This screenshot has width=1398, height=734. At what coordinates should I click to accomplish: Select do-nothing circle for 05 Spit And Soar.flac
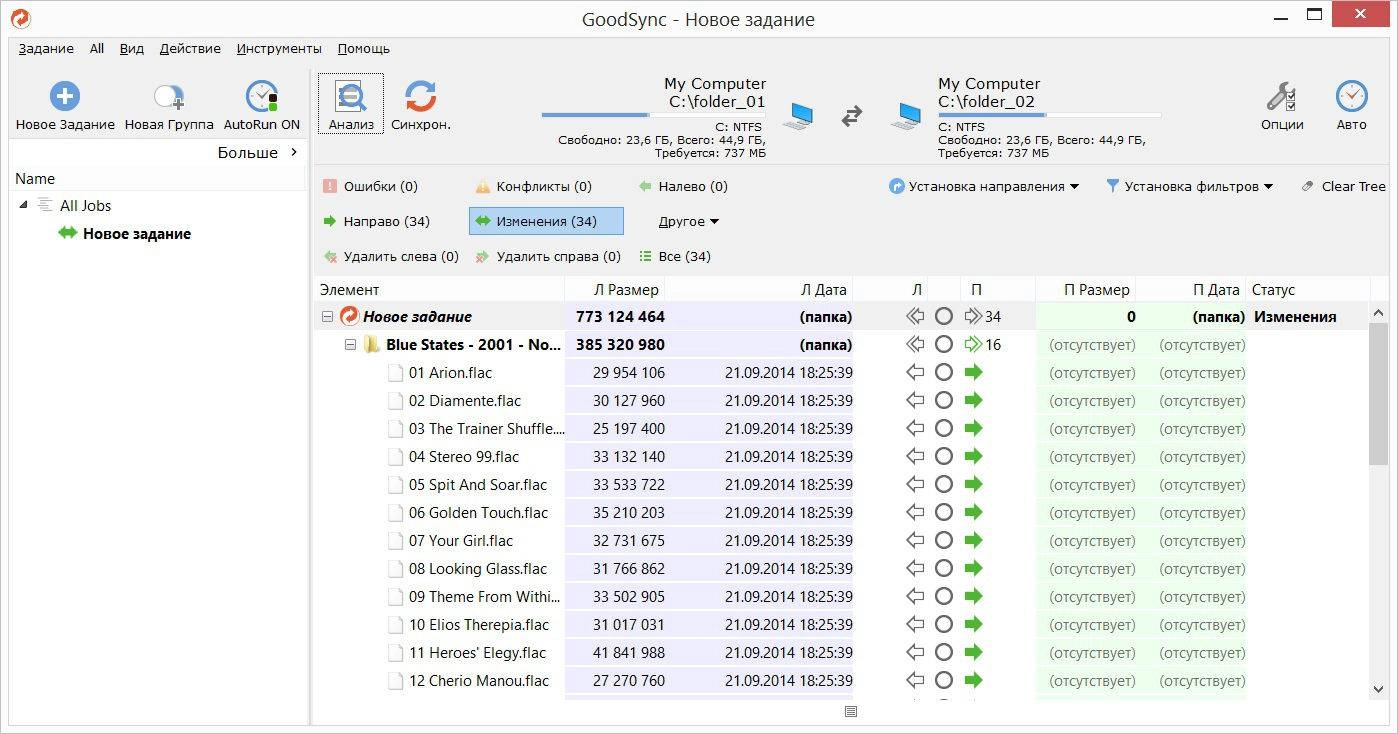click(943, 485)
